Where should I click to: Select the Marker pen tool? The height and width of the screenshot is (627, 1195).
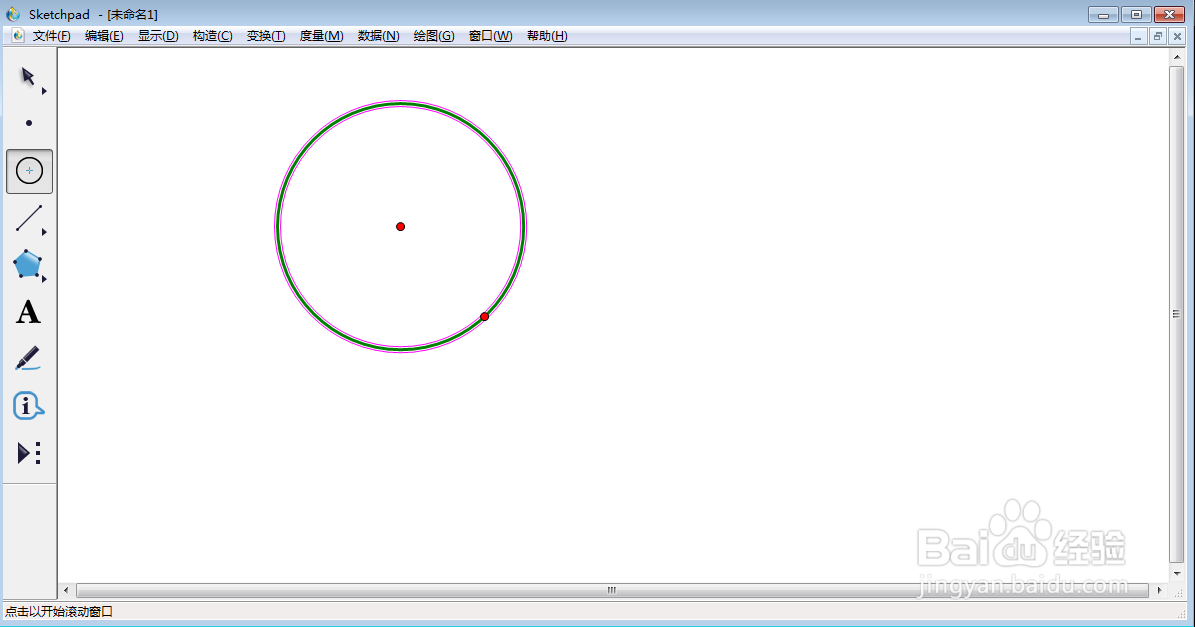click(x=27, y=359)
